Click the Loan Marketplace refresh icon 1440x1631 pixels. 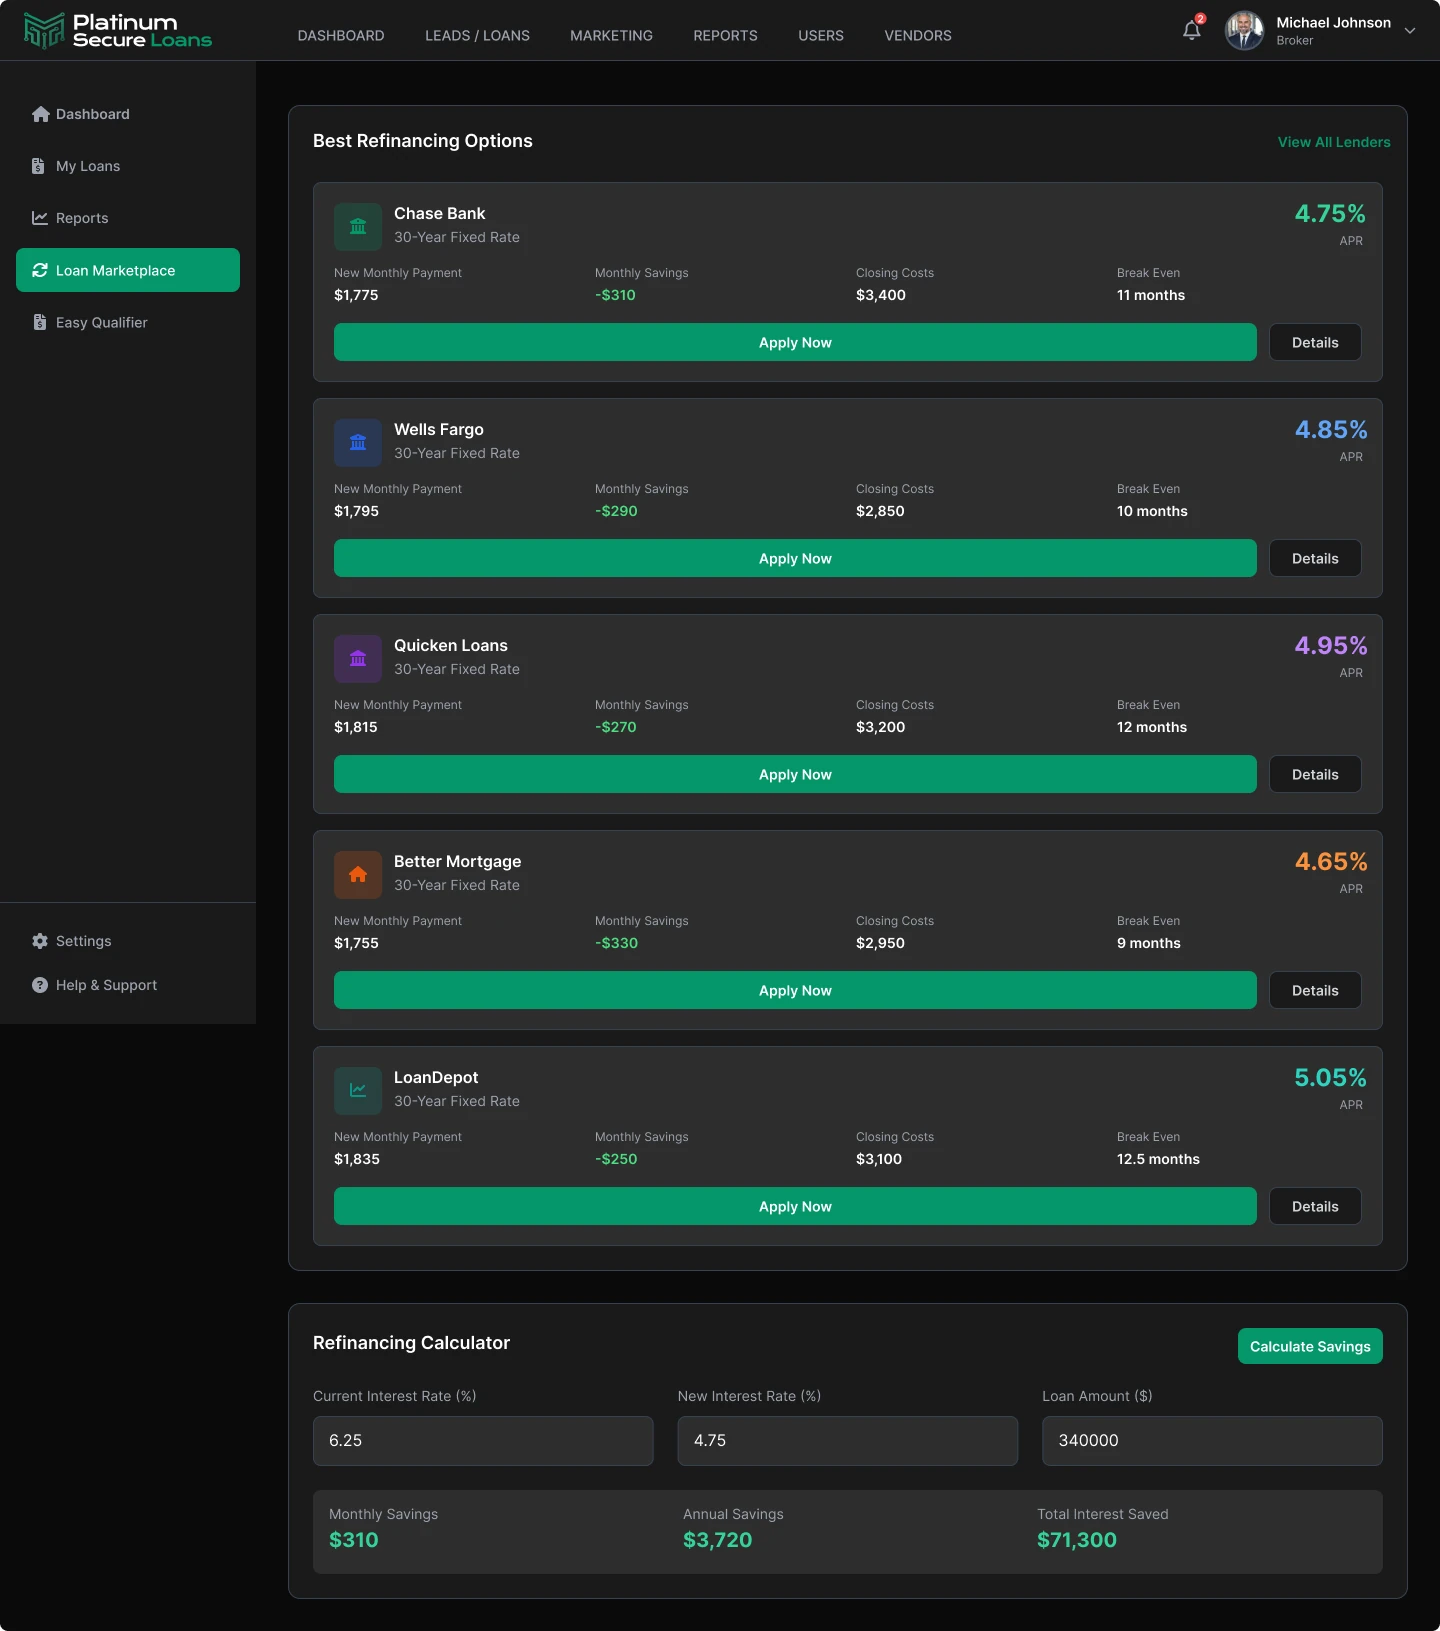(x=40, y=270)
